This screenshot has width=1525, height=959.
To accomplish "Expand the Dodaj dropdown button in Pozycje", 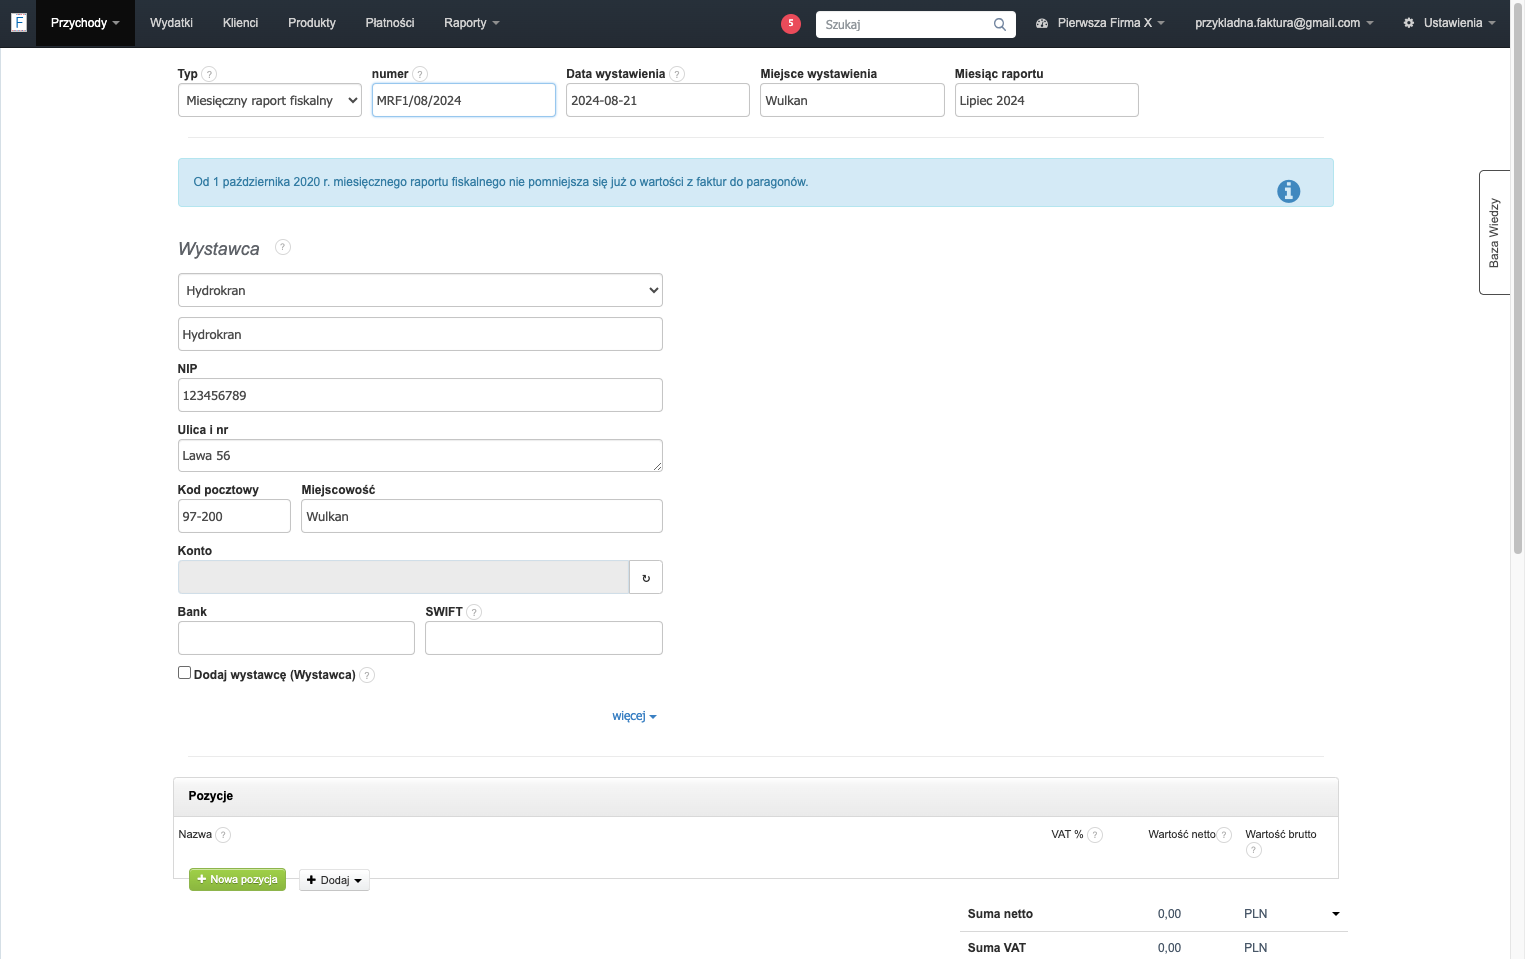I will click(334, 880).
